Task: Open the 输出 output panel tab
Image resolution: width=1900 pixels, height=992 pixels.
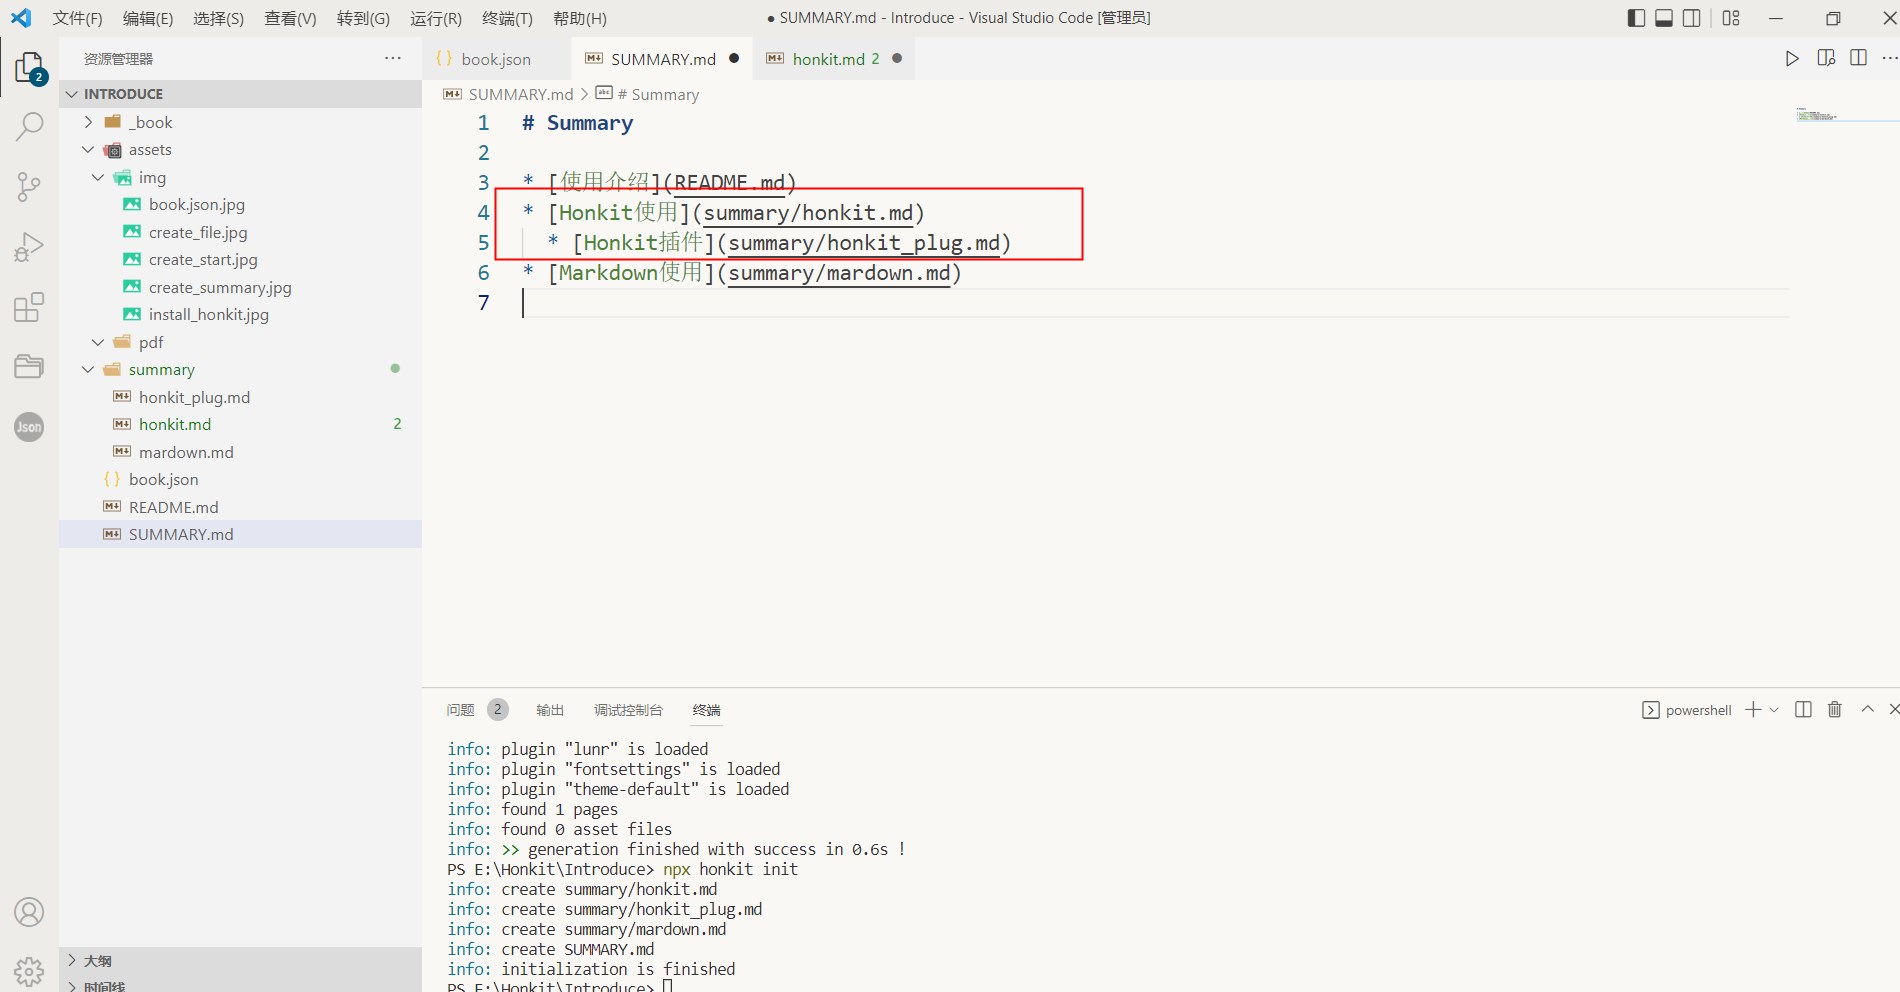Action: pyautogui.click(x=550, y=710)
